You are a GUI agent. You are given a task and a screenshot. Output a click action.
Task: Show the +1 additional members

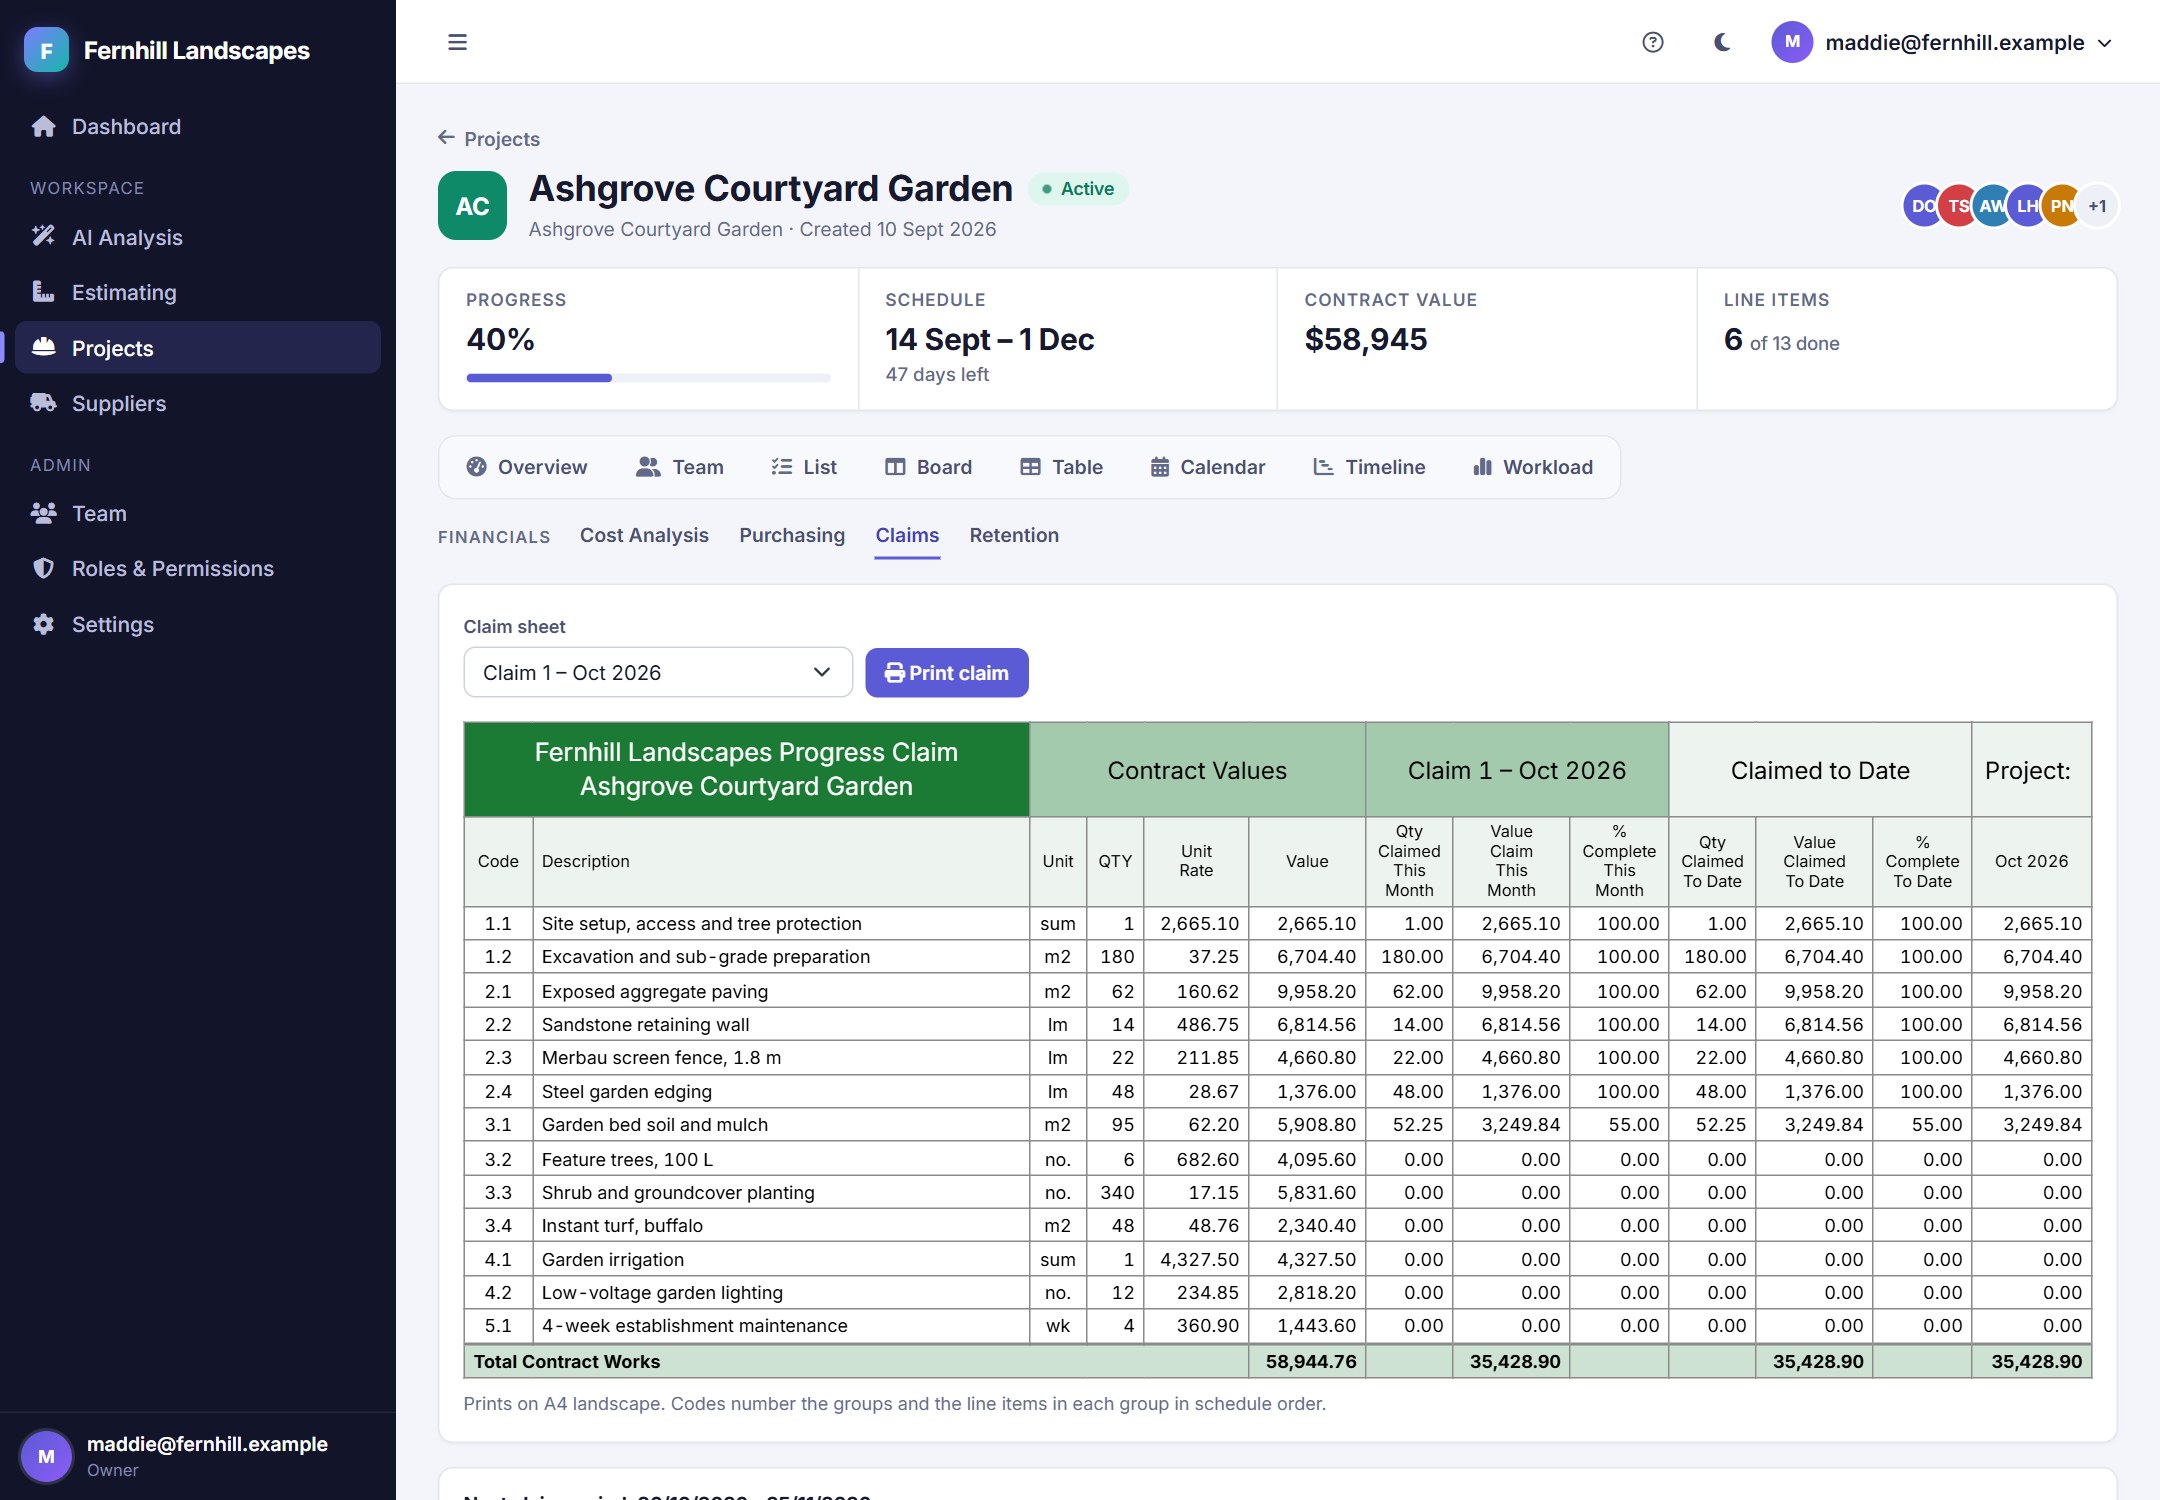[x=2098, y=206]
